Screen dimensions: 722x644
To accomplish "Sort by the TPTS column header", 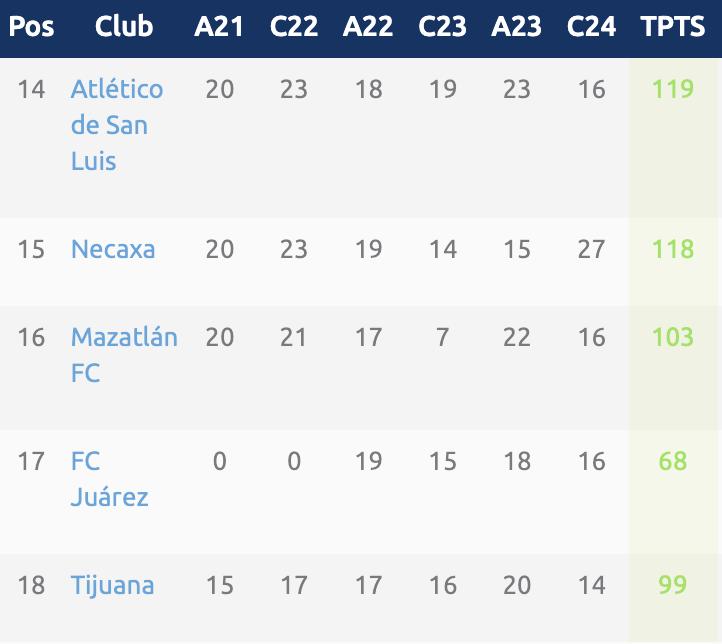I will click(673, 27).
